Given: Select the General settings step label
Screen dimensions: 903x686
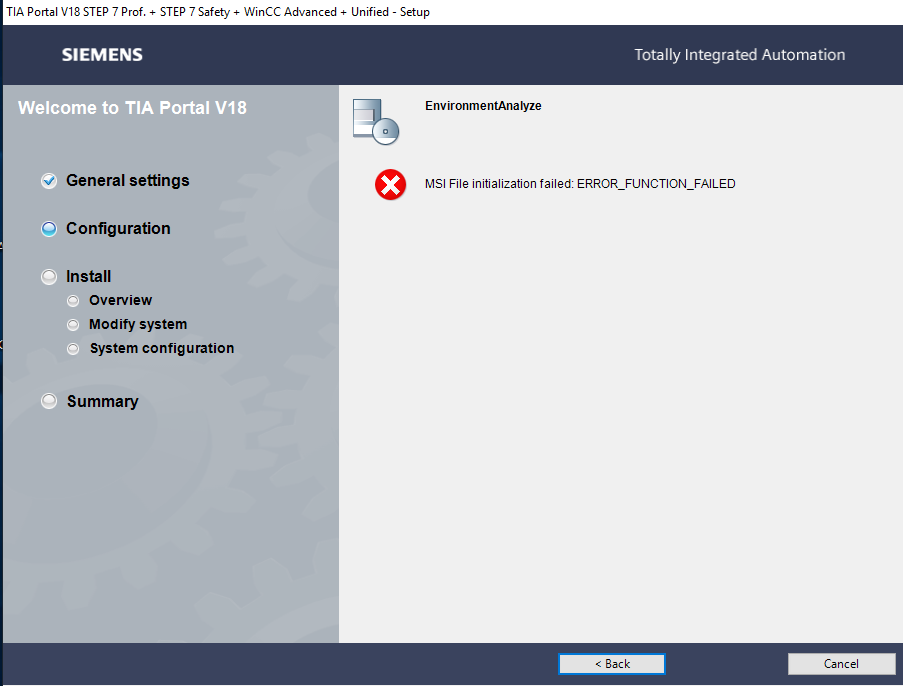Looking at the screenshot, I should [x=127, y=180].
